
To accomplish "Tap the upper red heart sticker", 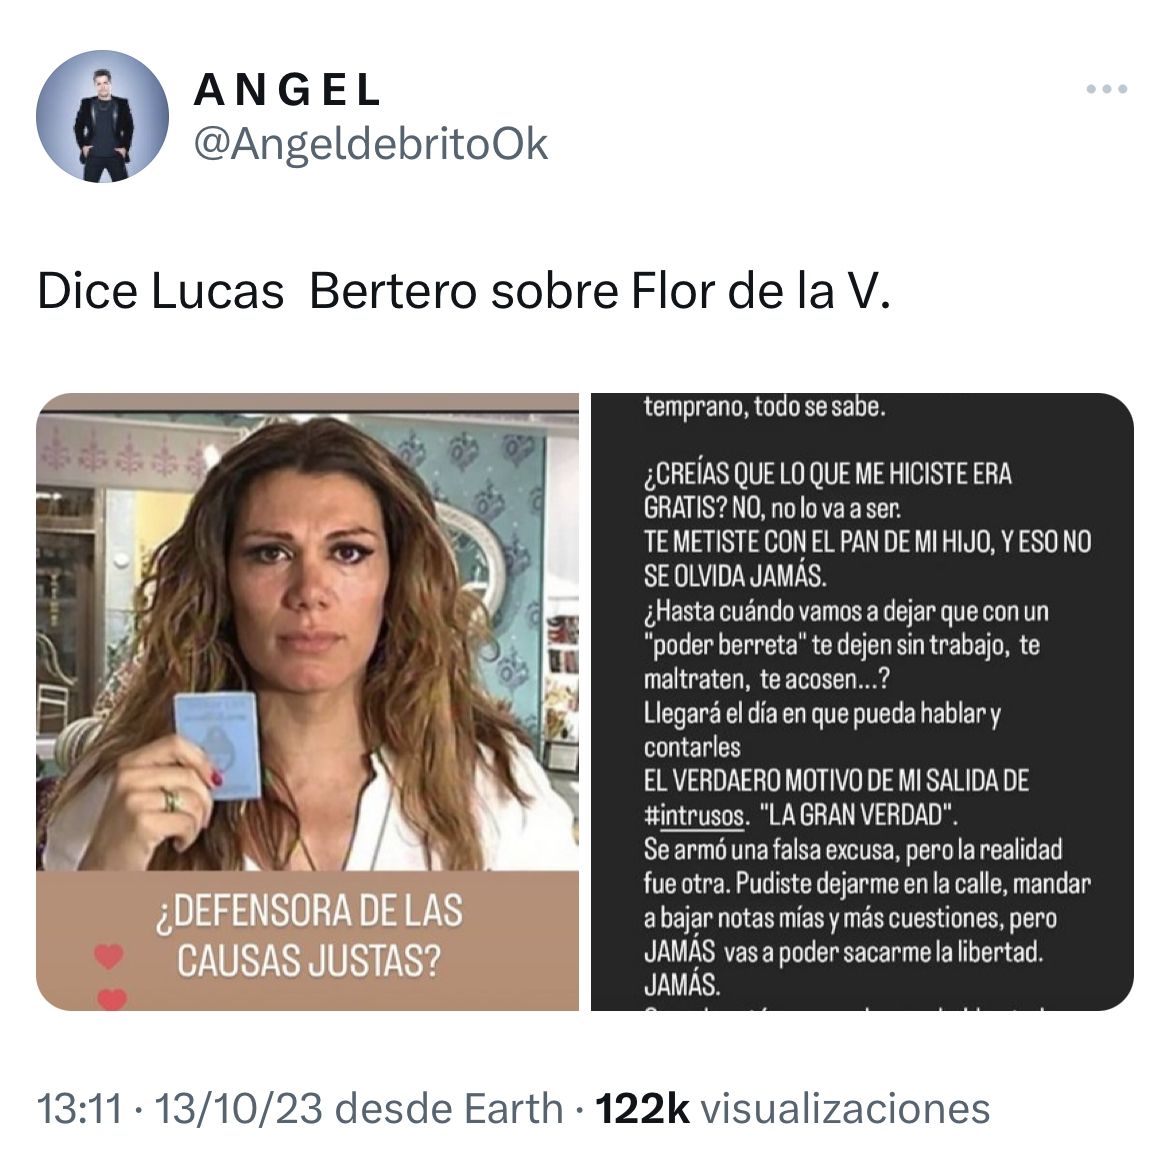I will click(x=108, y=956).
